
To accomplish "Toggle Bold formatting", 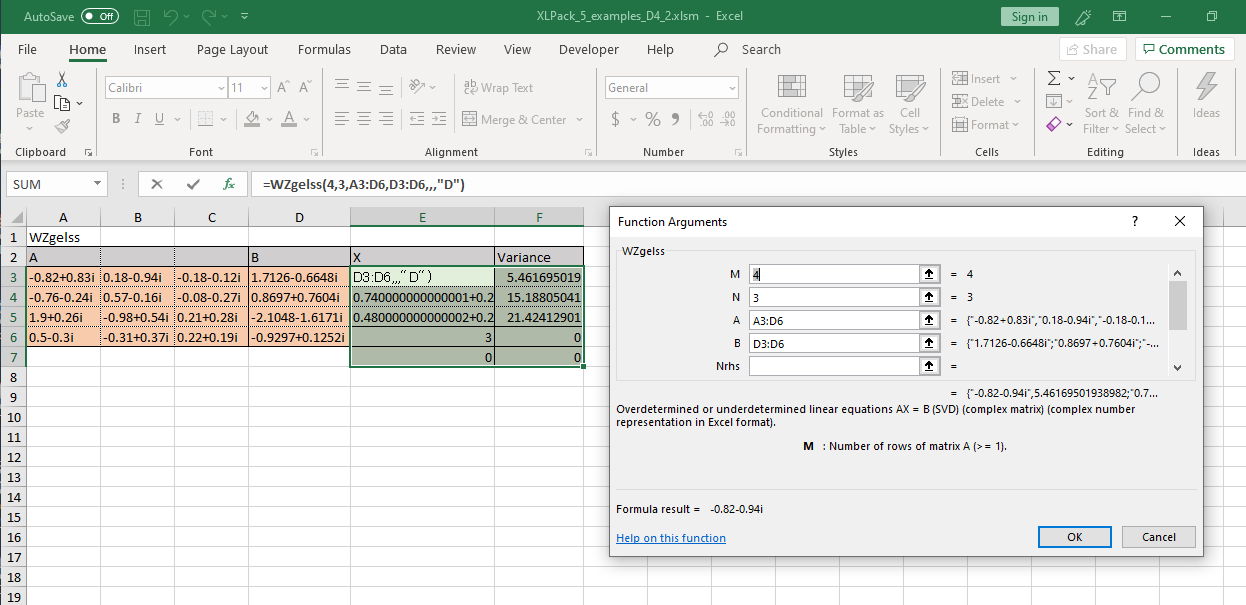I will point(116,119).
